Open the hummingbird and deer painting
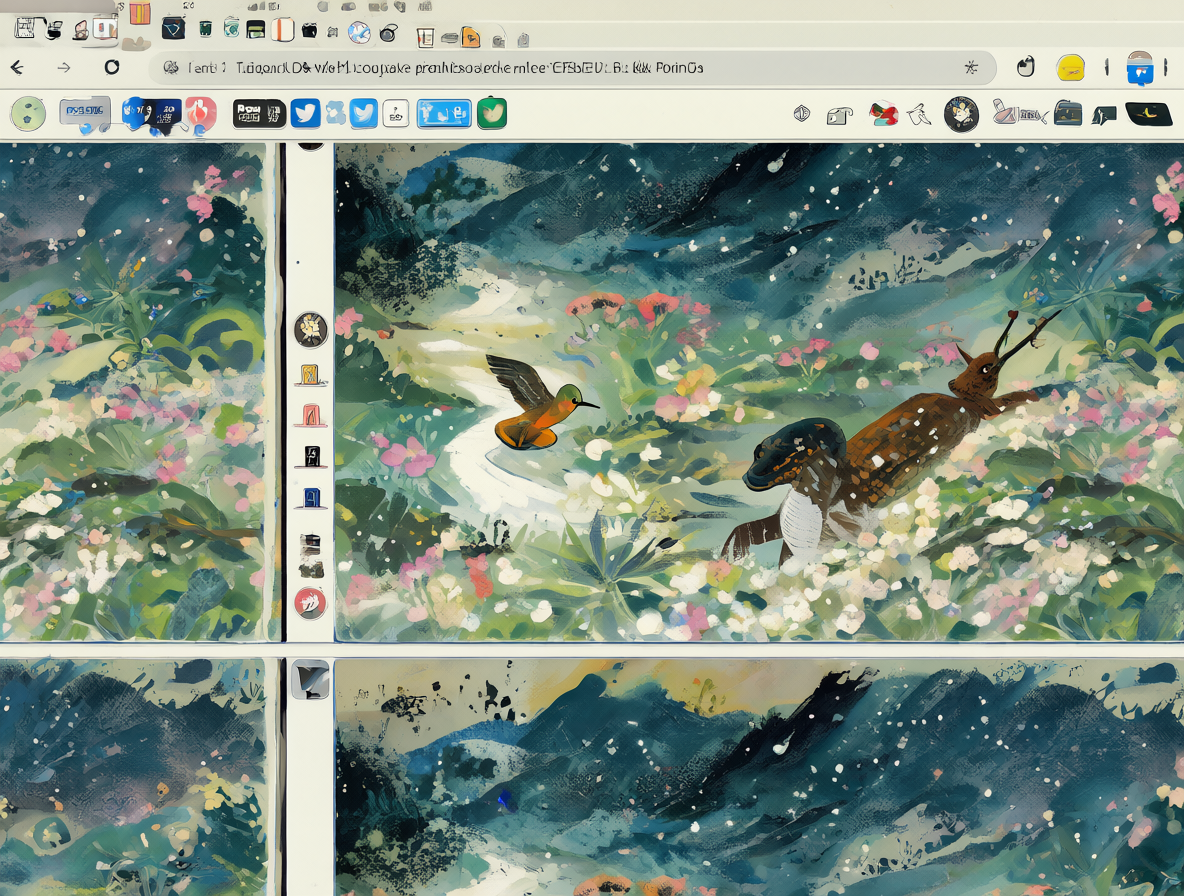Viewport: 1184px width, 896px height. 760,393
